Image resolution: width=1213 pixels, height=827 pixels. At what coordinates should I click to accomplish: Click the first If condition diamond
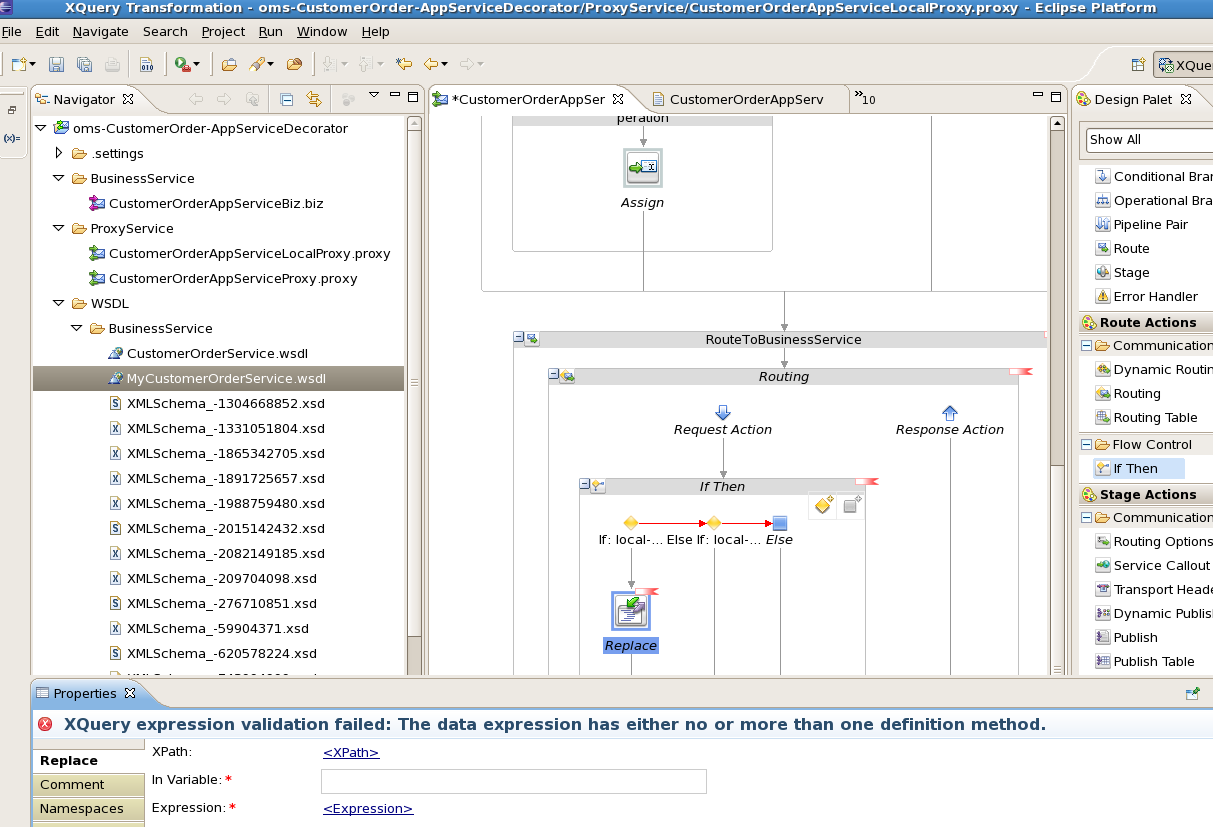point(631,523)
